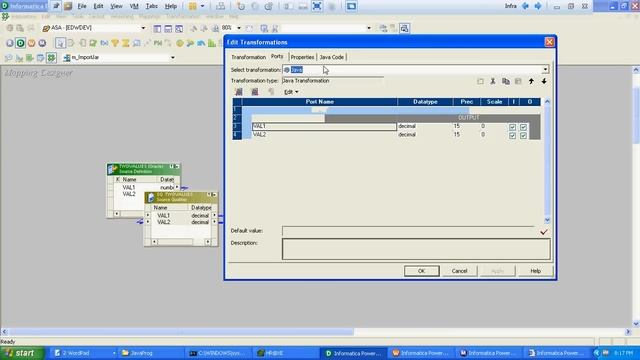Open the Repository Manager round R icon
The image size is (640, 360).
(10, 43)
